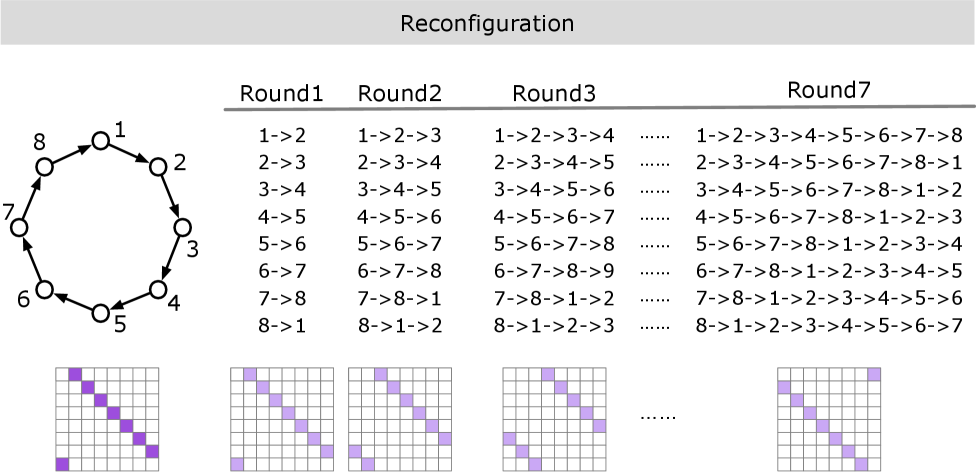View the matrix grid under Round7
Image resolution: width=976 pixels, height=472 pixels.
pos(829,418)
